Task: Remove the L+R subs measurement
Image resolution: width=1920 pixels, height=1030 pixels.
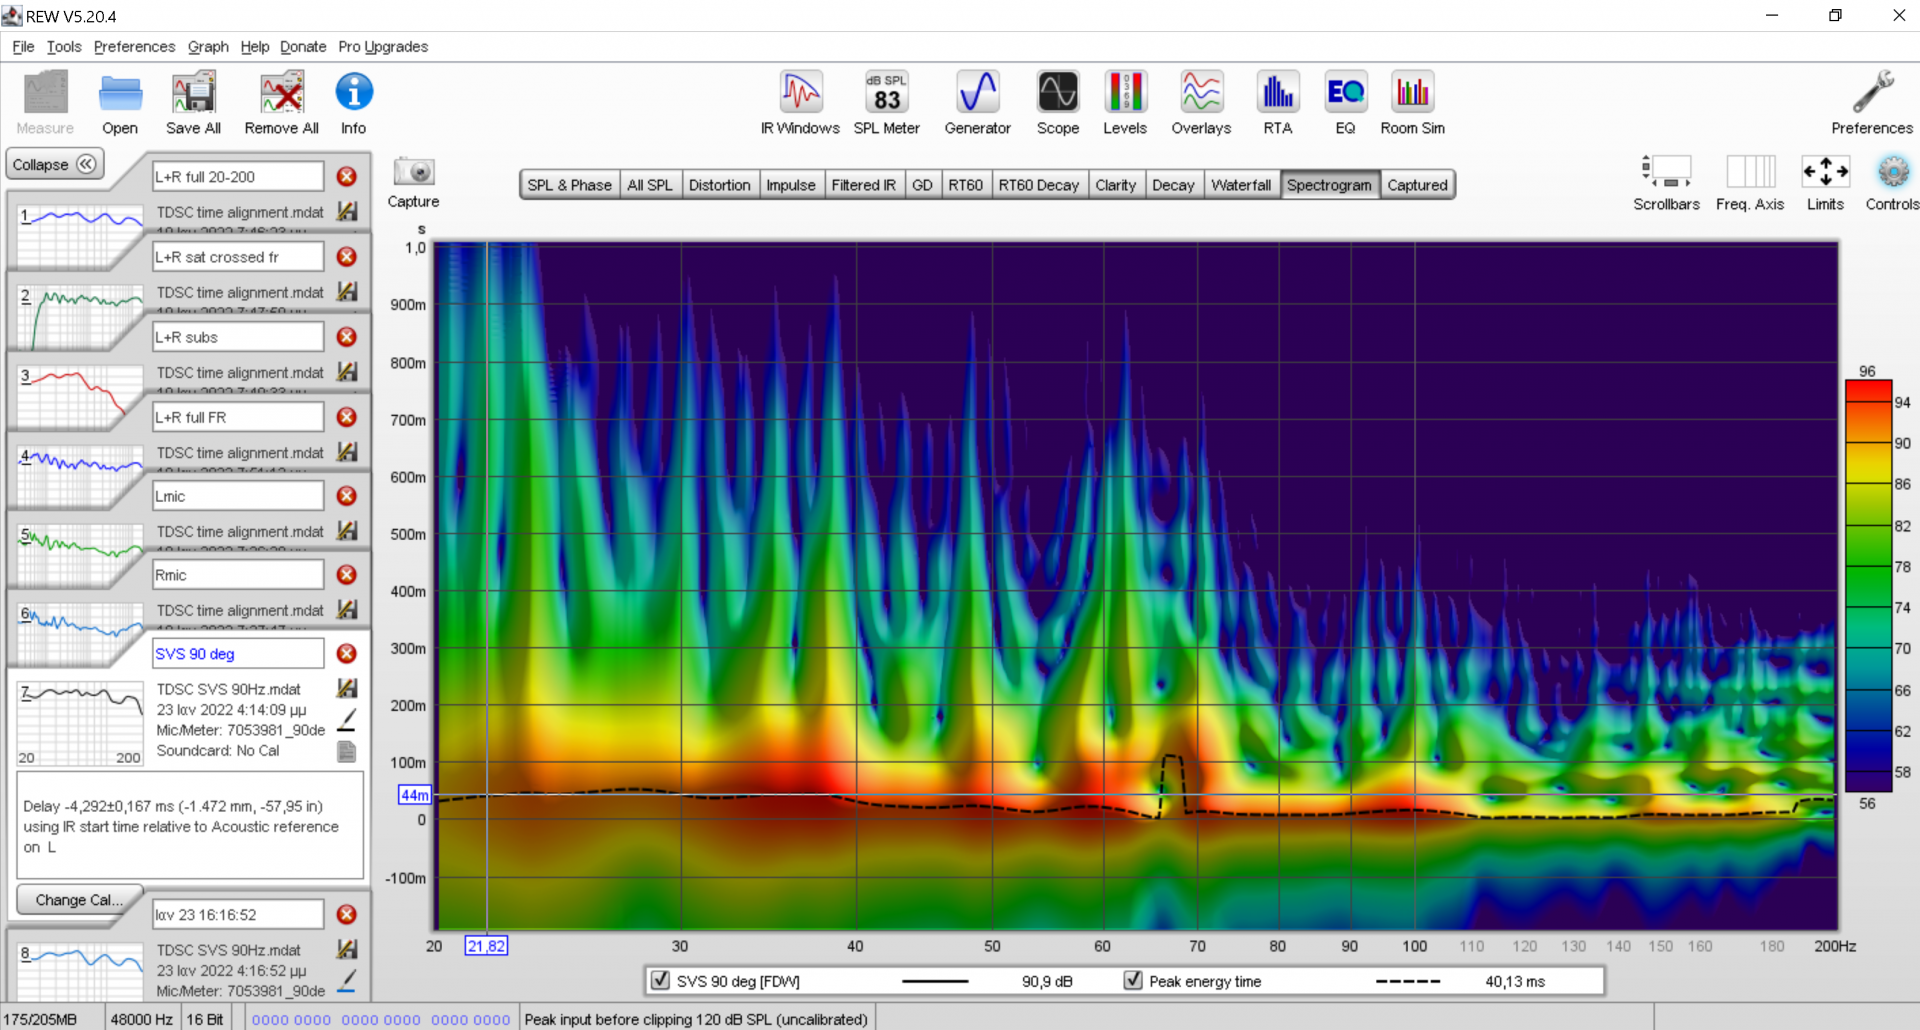Action: [347, 337]
